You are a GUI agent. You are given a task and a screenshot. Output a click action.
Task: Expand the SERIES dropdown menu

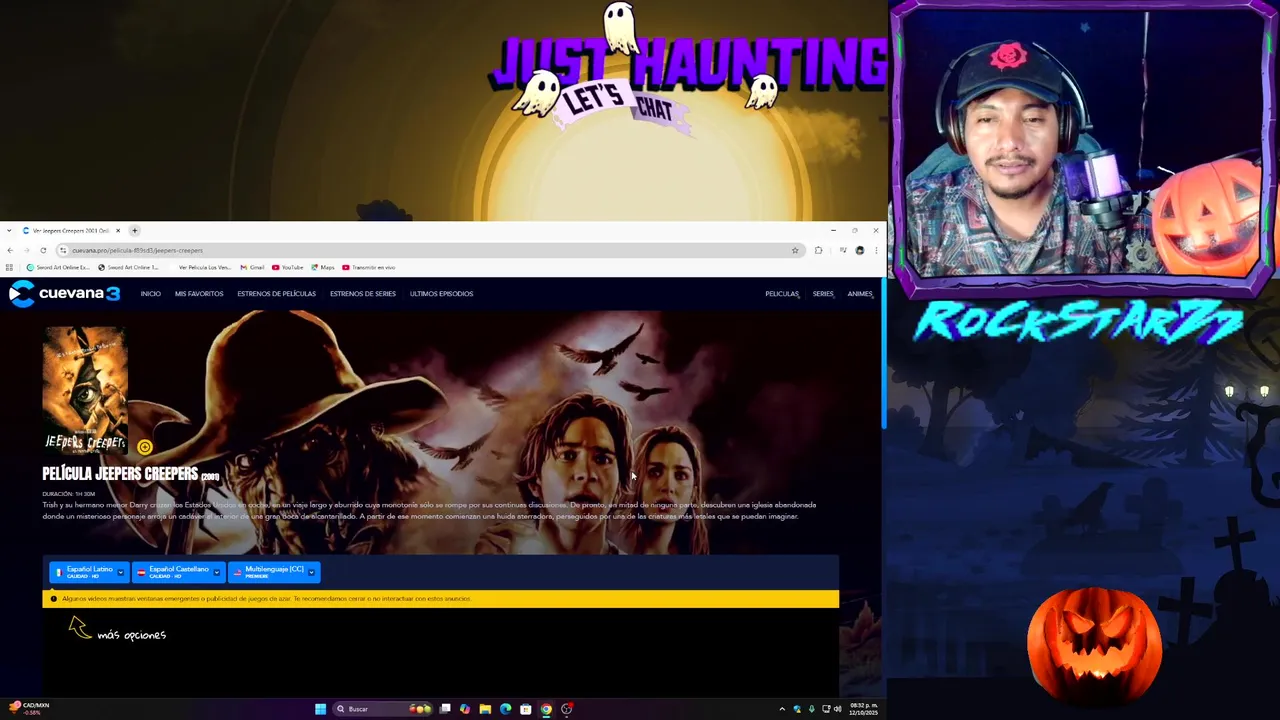823,294
